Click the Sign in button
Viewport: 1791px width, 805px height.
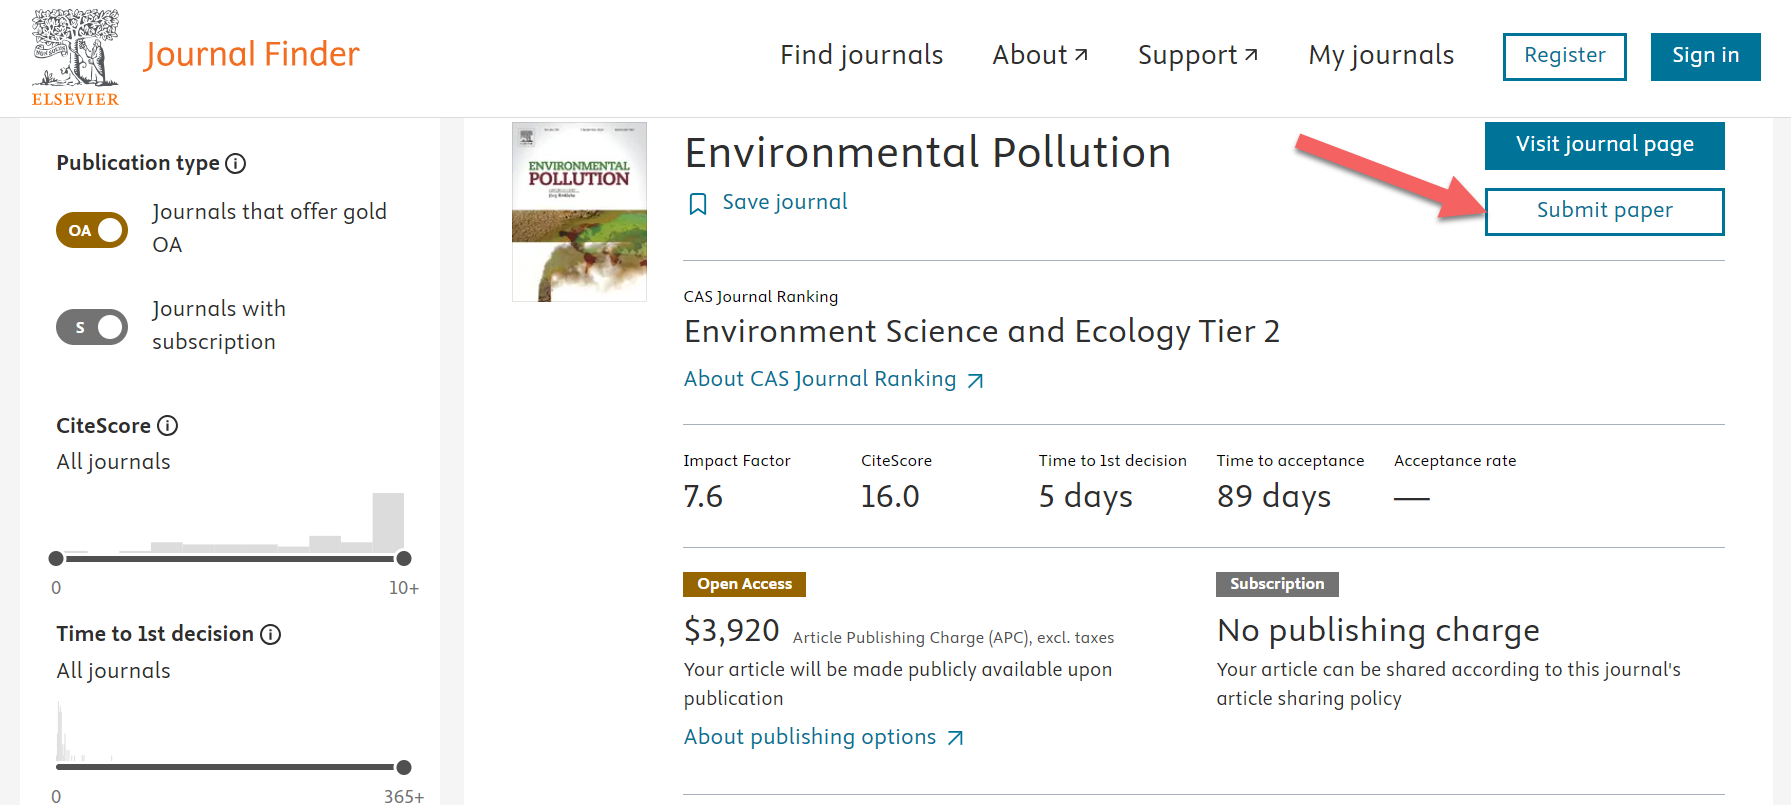pos(1706,56)
